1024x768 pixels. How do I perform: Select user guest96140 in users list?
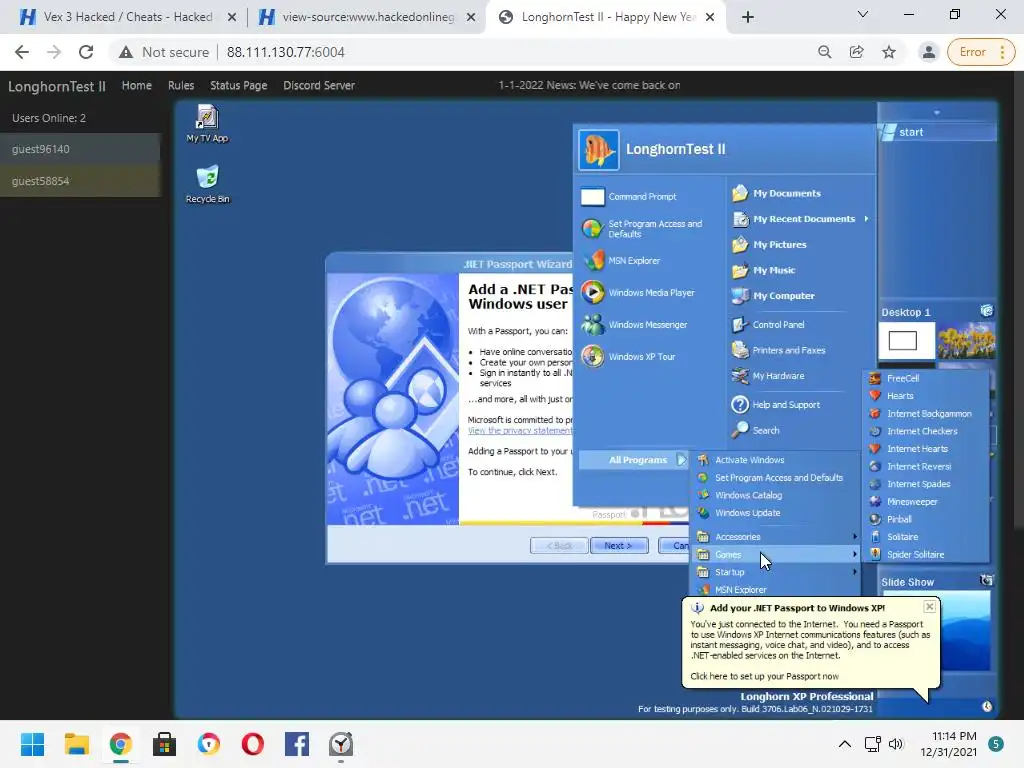point(80,149)
